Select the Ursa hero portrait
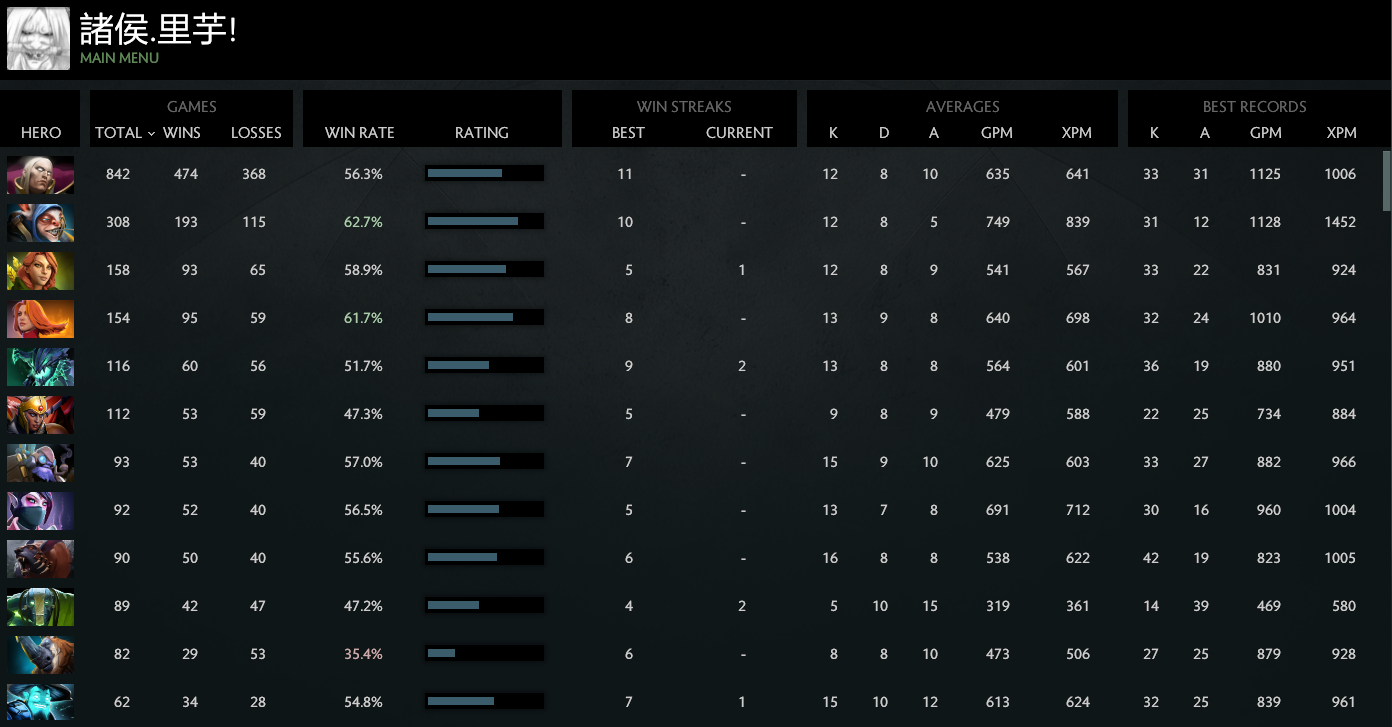Screen dimensions: 1392x727 coord(40,558)
